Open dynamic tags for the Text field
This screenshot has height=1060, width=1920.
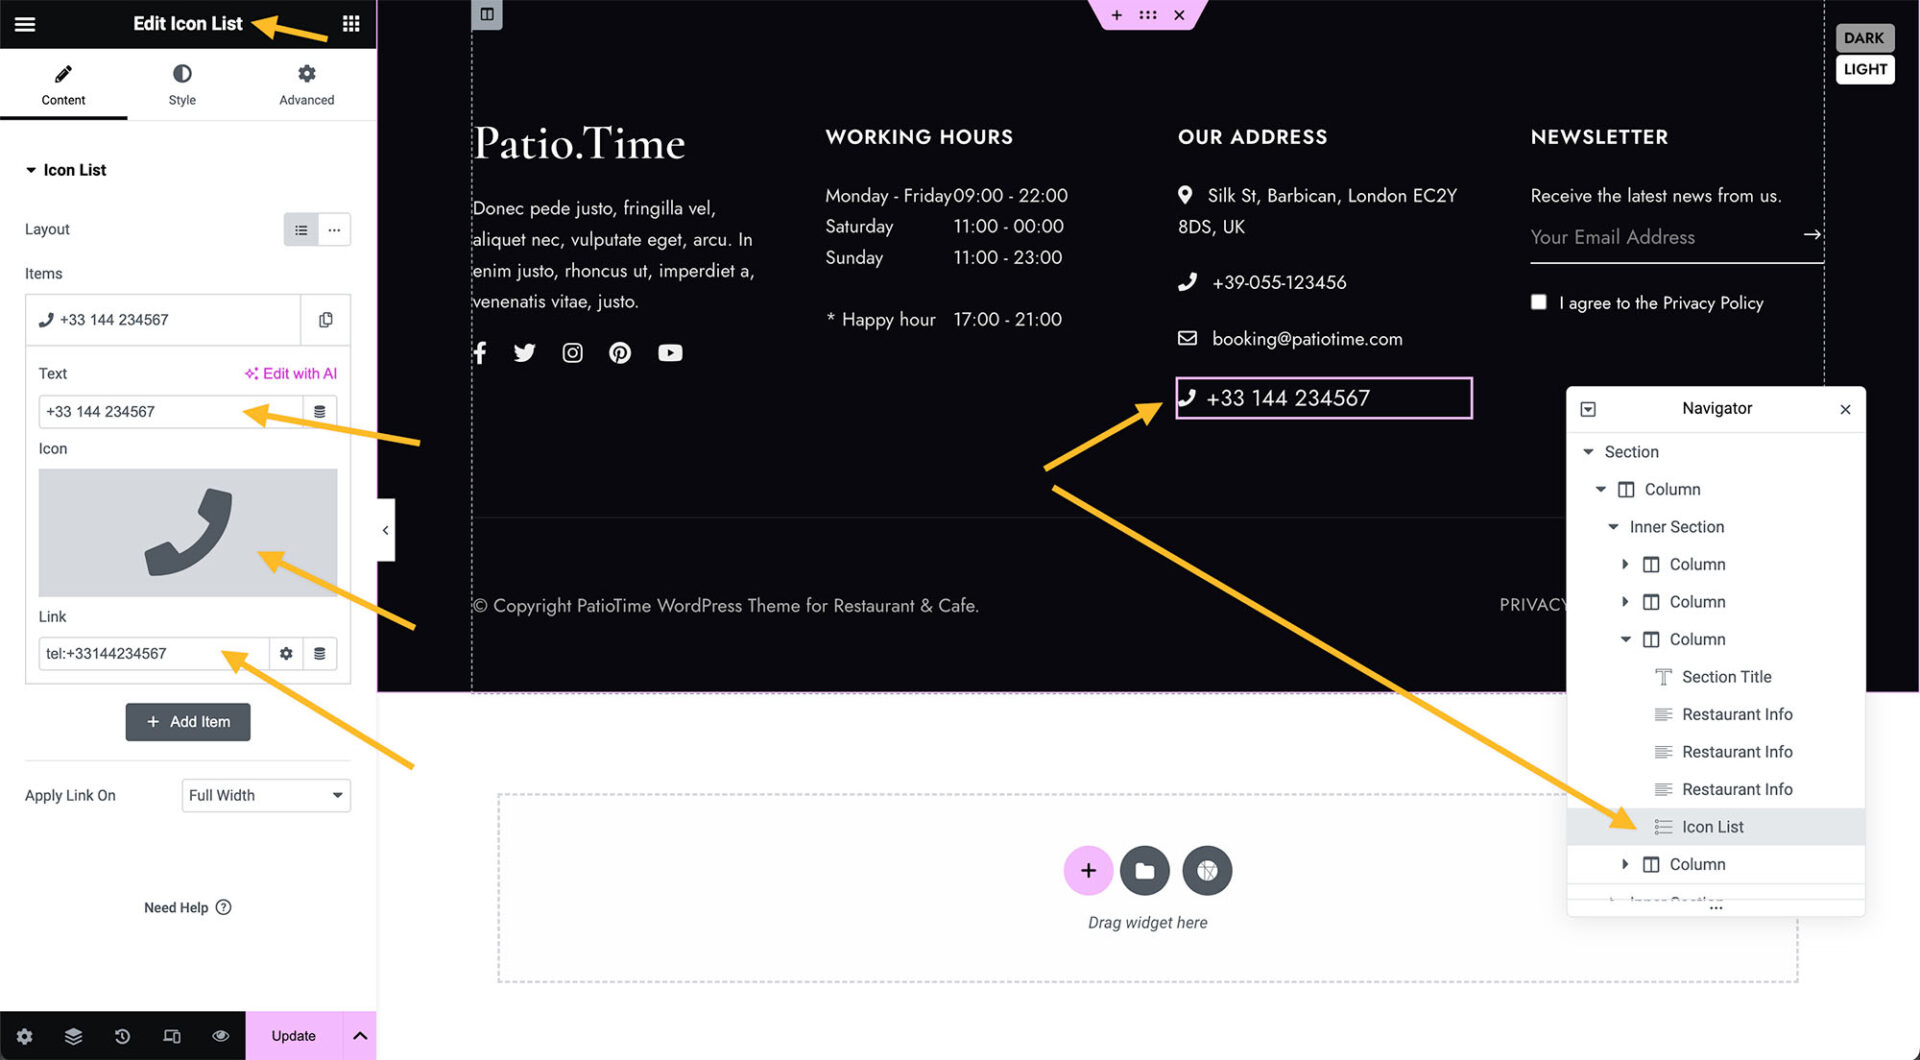(x=319, y=411)
